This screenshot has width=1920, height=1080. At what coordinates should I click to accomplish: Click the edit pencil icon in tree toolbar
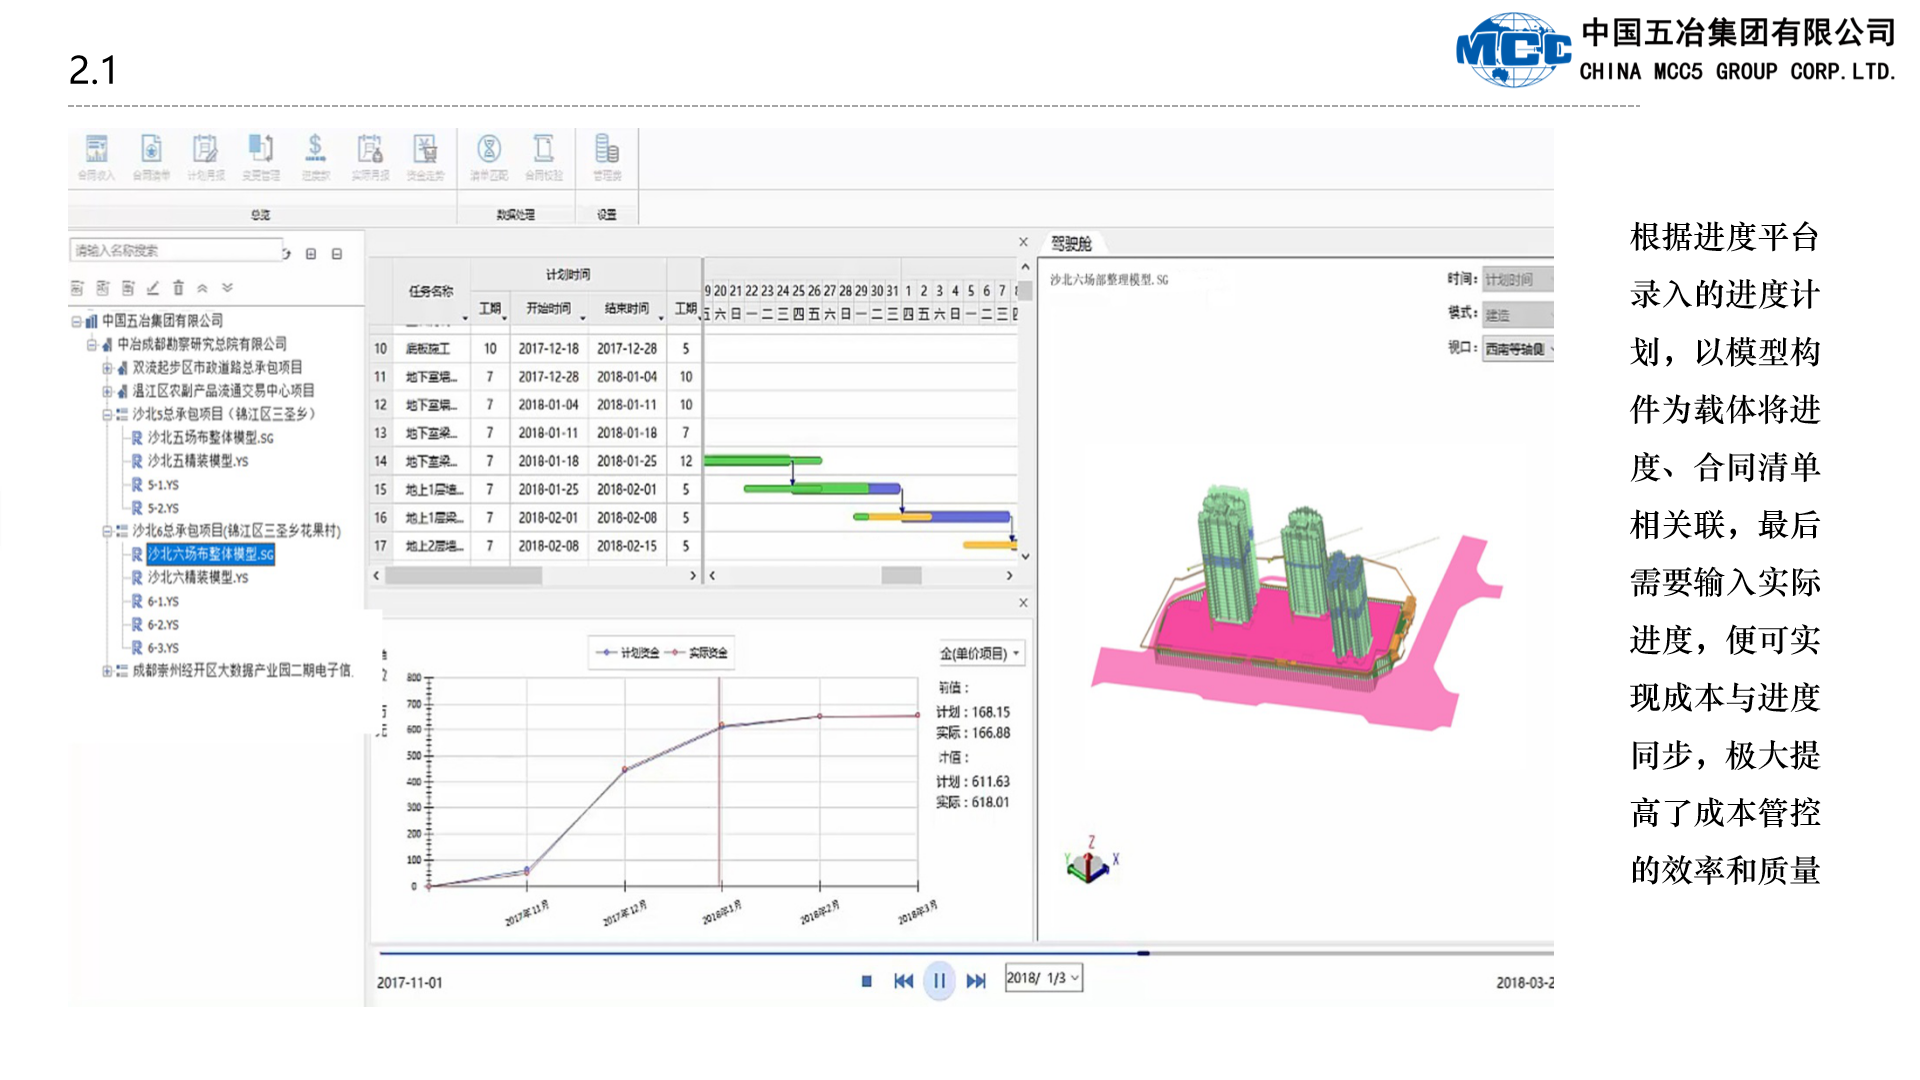[x=153, y=288]
